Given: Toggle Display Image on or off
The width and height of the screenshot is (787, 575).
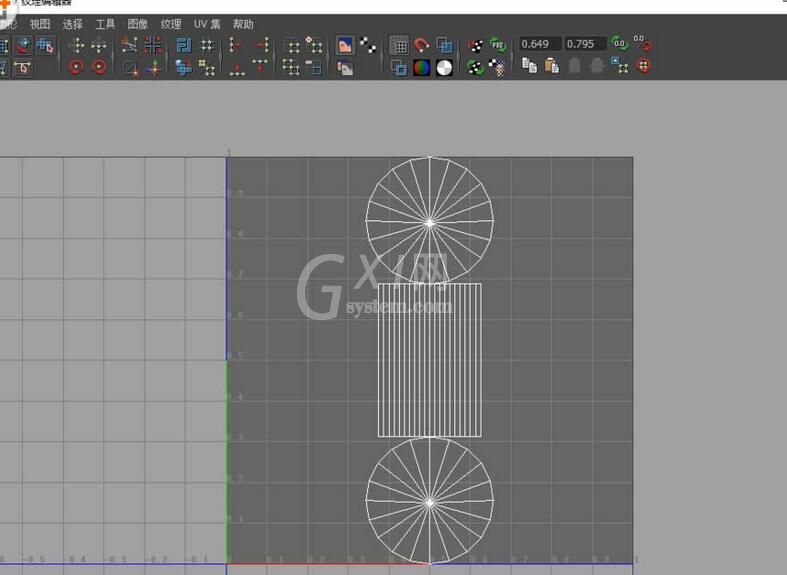Looking at the screenshot, I should click(x=345, y=46).
